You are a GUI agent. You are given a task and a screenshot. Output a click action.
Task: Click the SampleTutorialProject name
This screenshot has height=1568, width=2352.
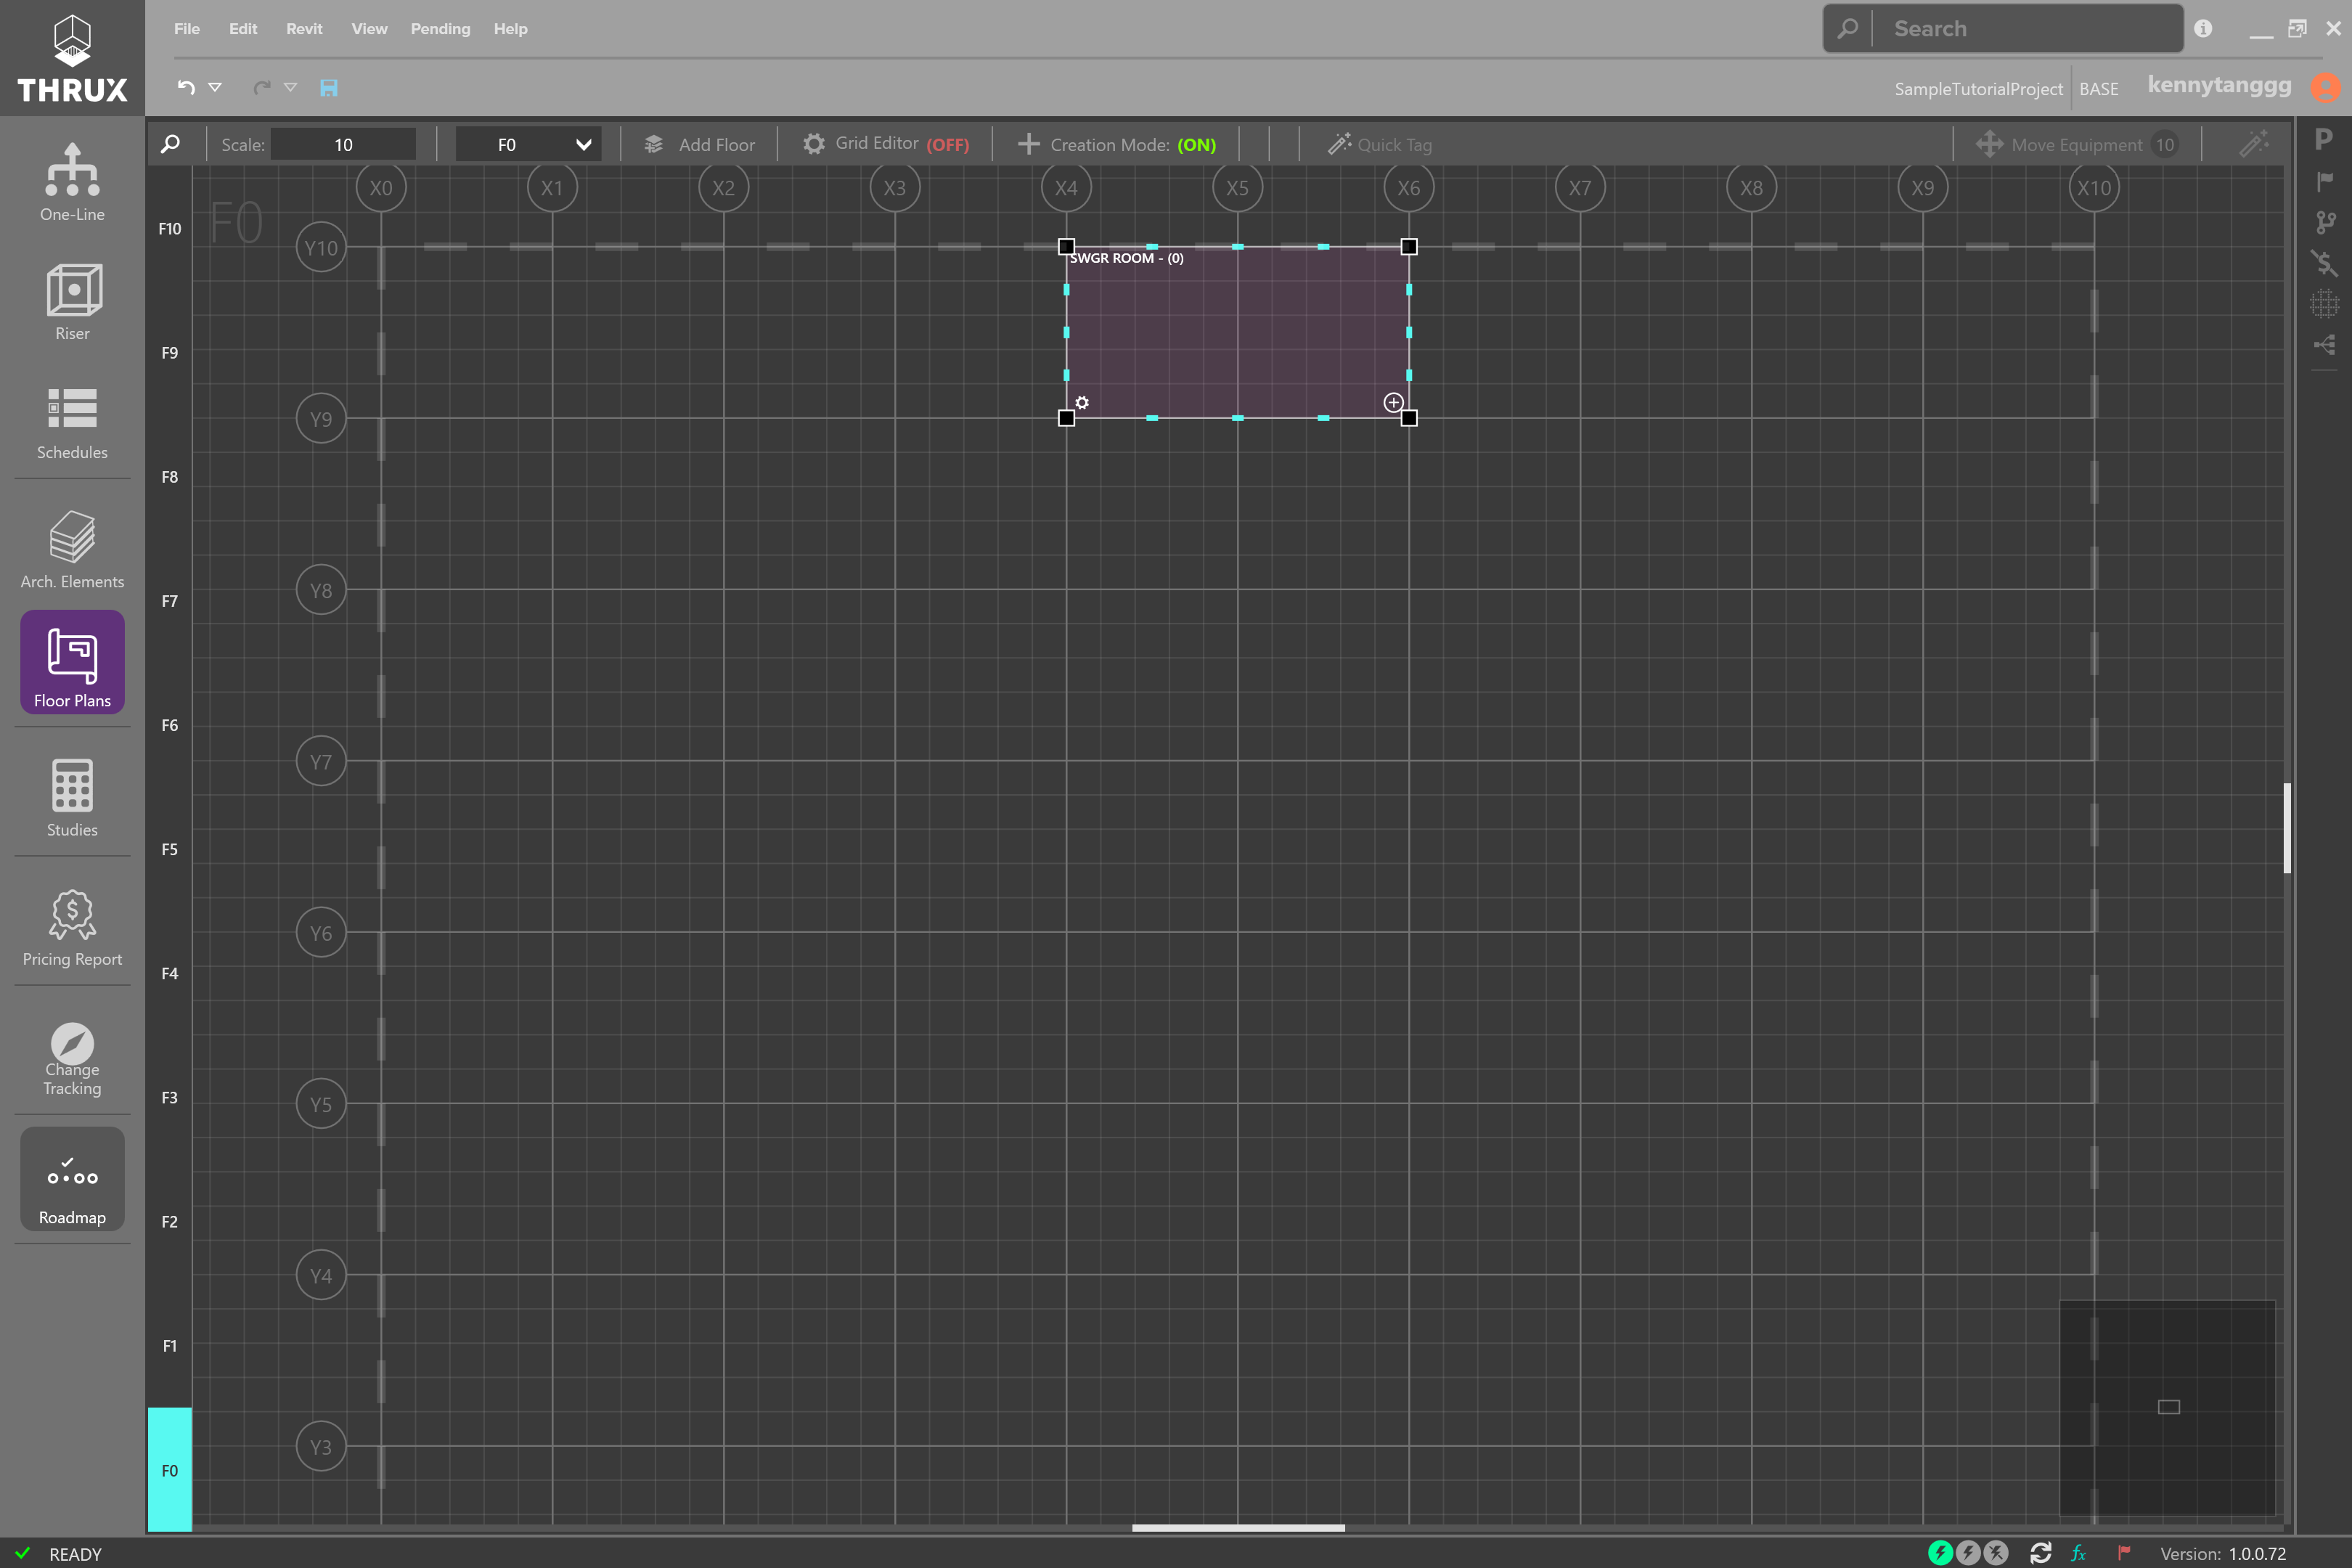tap(1978, 89)
